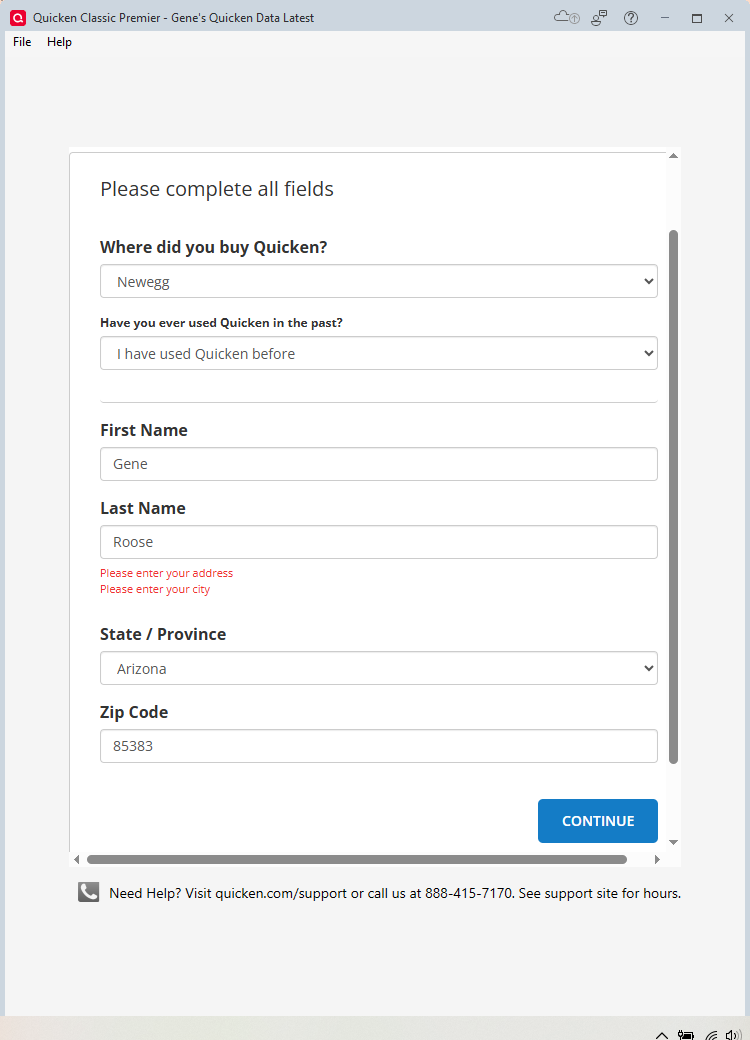The image size is (750, 1040).
Task: Open the Where did you buy Quicken dropdown
Action: click(379, 281)
